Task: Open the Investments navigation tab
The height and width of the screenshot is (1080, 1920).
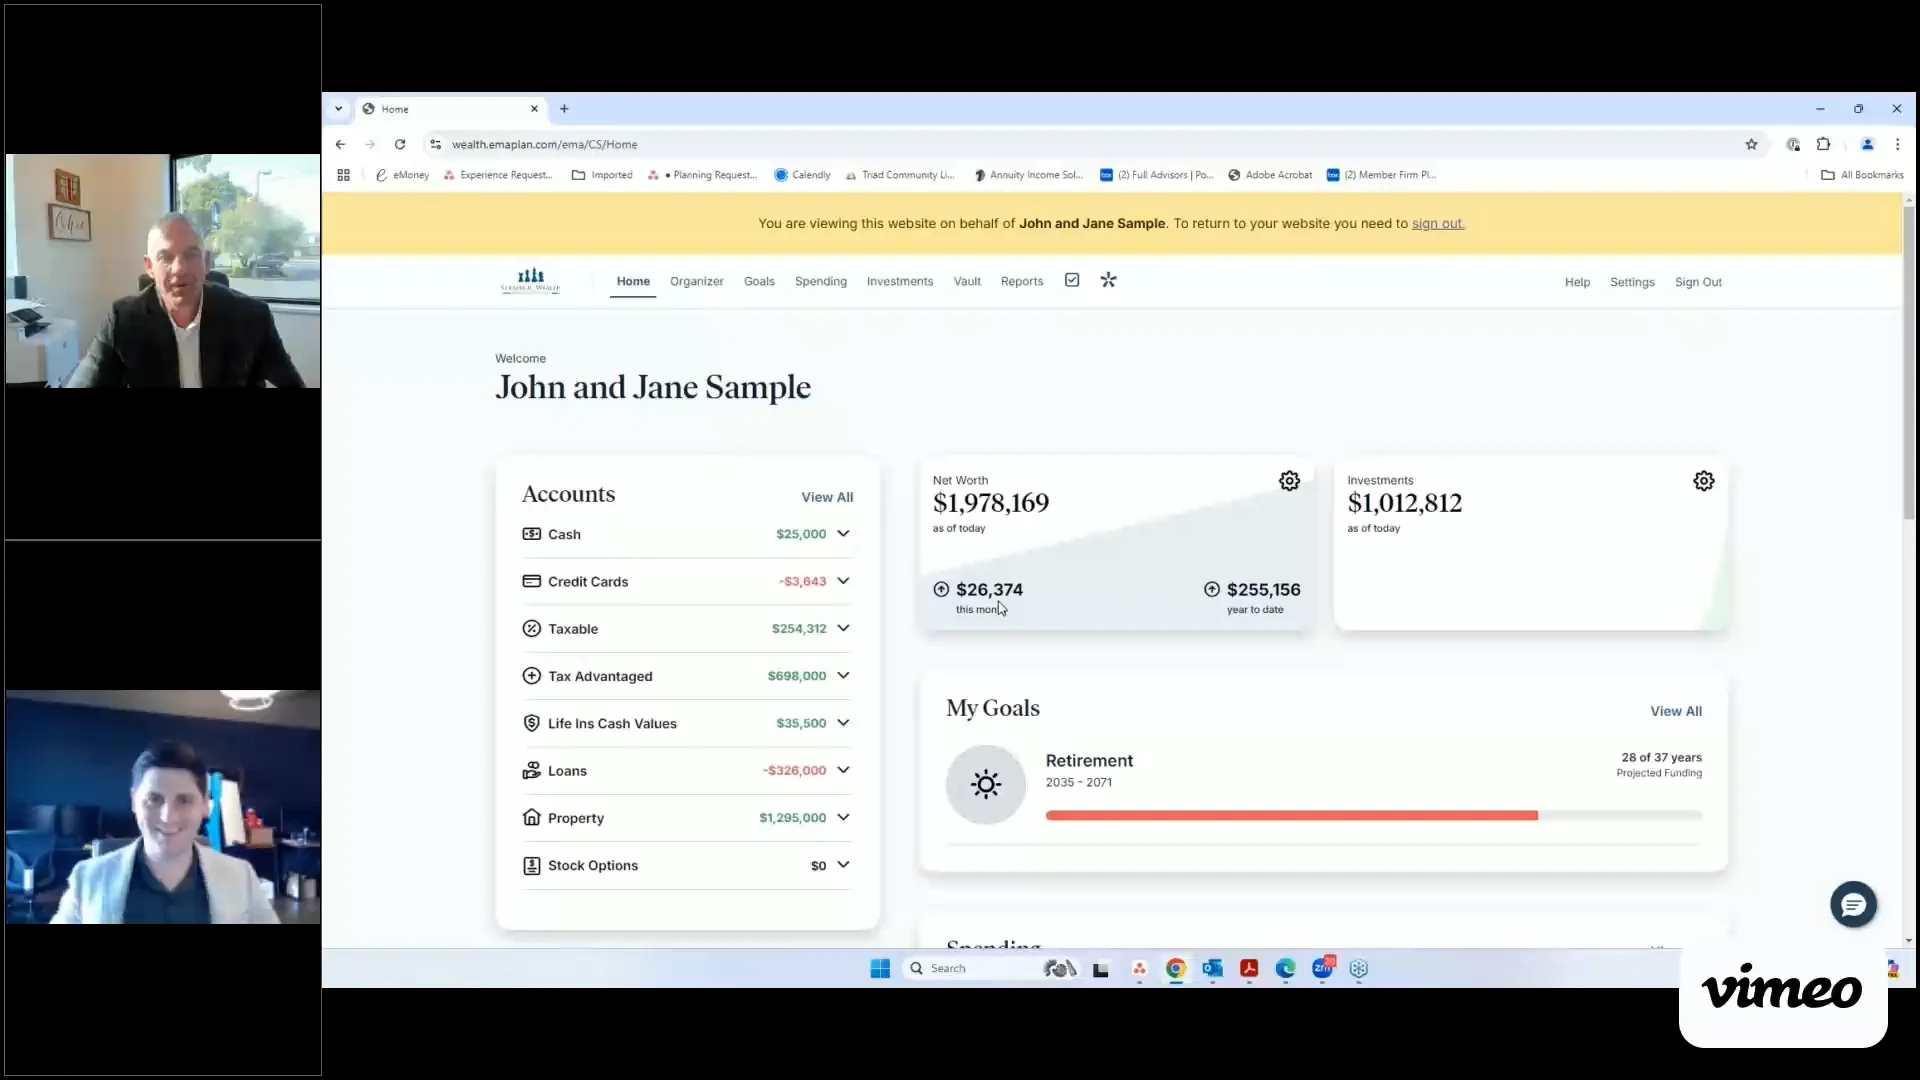Action: coord(899,281)
